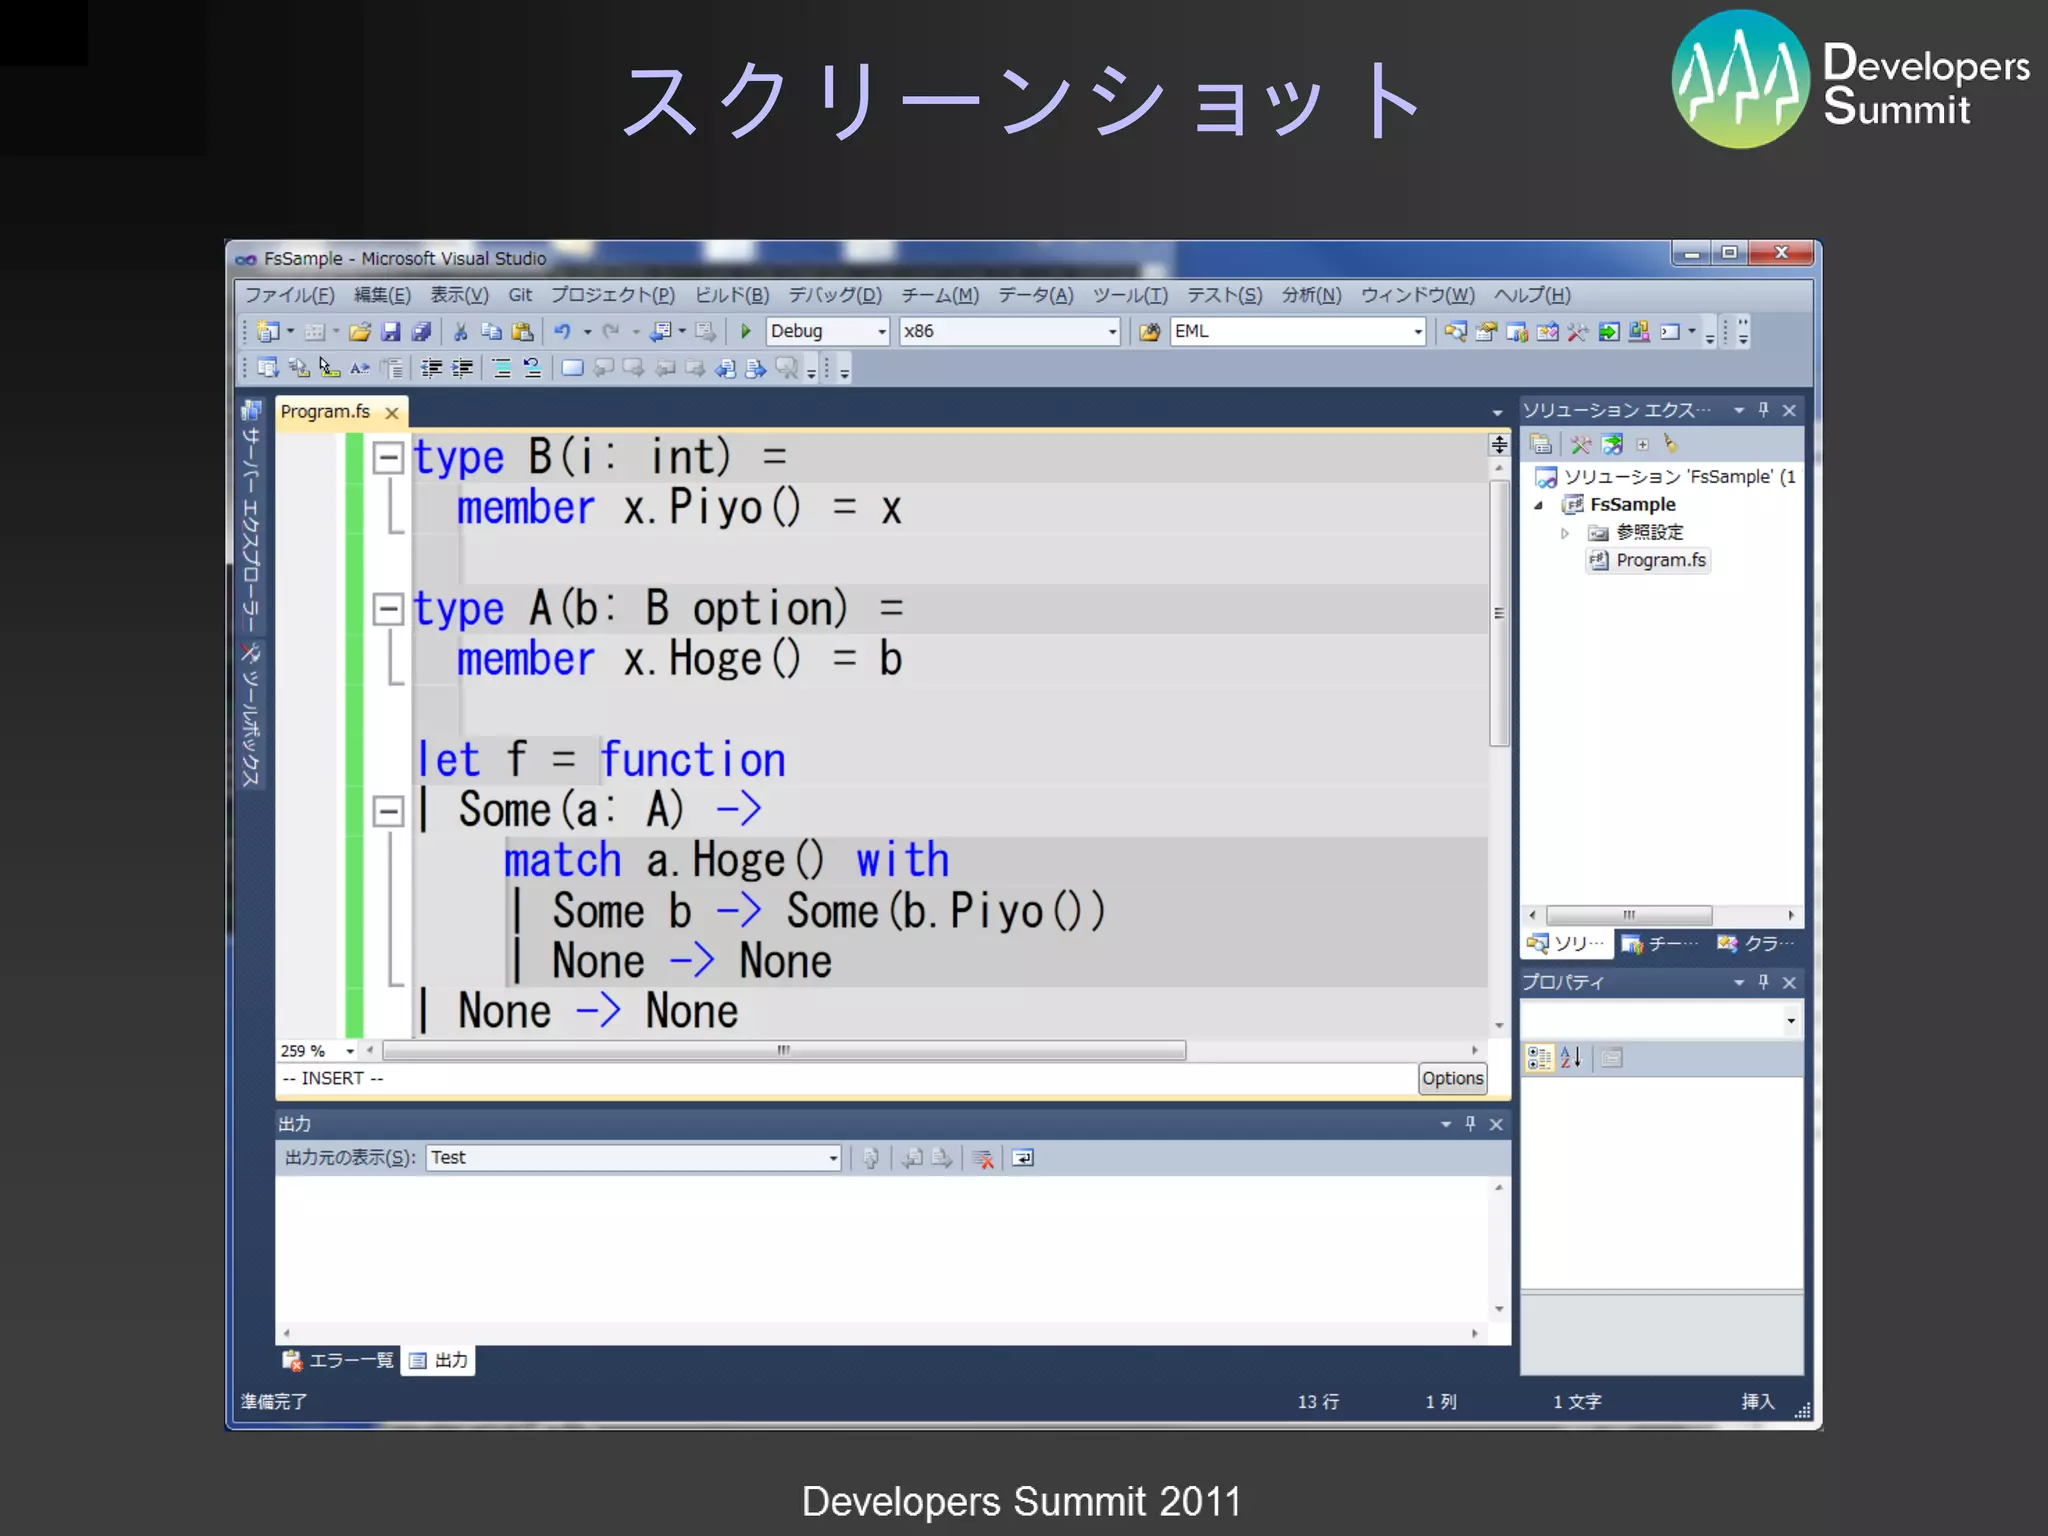Click the Toolbox wrench icon in toolbar

1577,332
